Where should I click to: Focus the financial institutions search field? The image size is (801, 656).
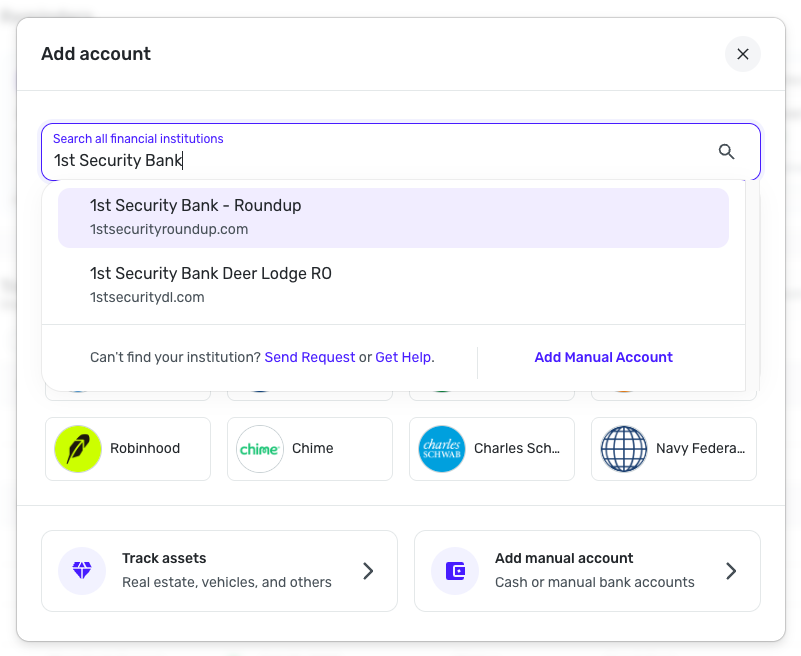pos(380,160)
